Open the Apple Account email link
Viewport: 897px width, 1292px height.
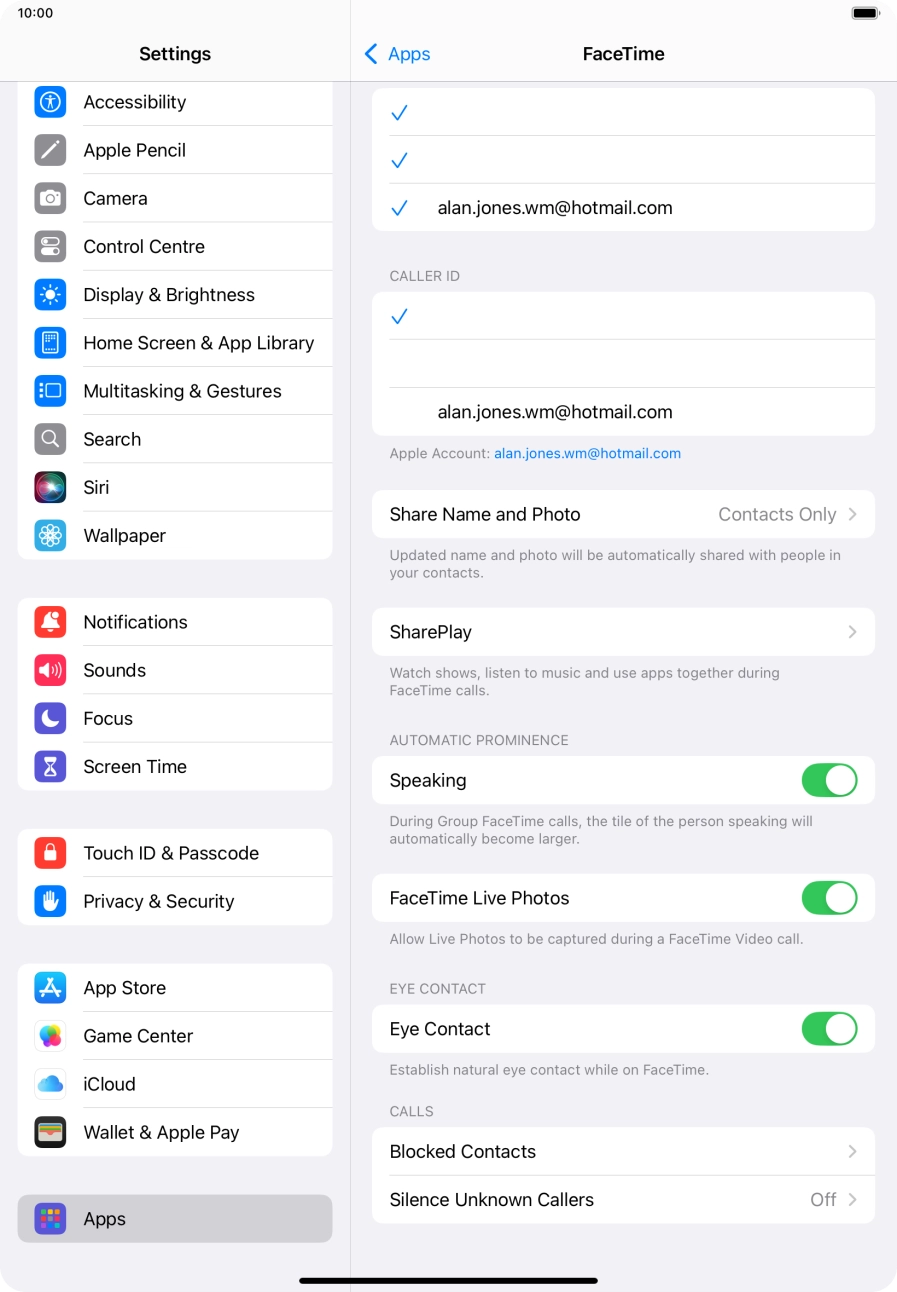tap(587, 453)
